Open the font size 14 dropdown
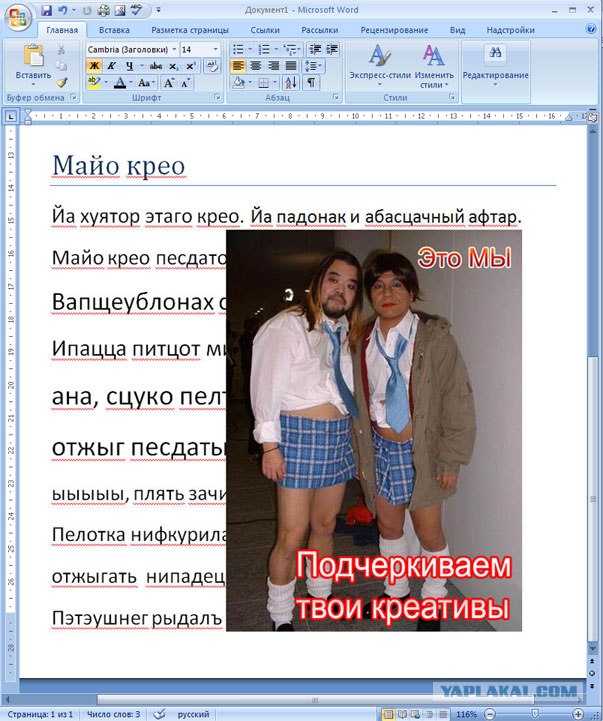Image resolution: width=603 pixels, height=721 pixels. [215, 49]
